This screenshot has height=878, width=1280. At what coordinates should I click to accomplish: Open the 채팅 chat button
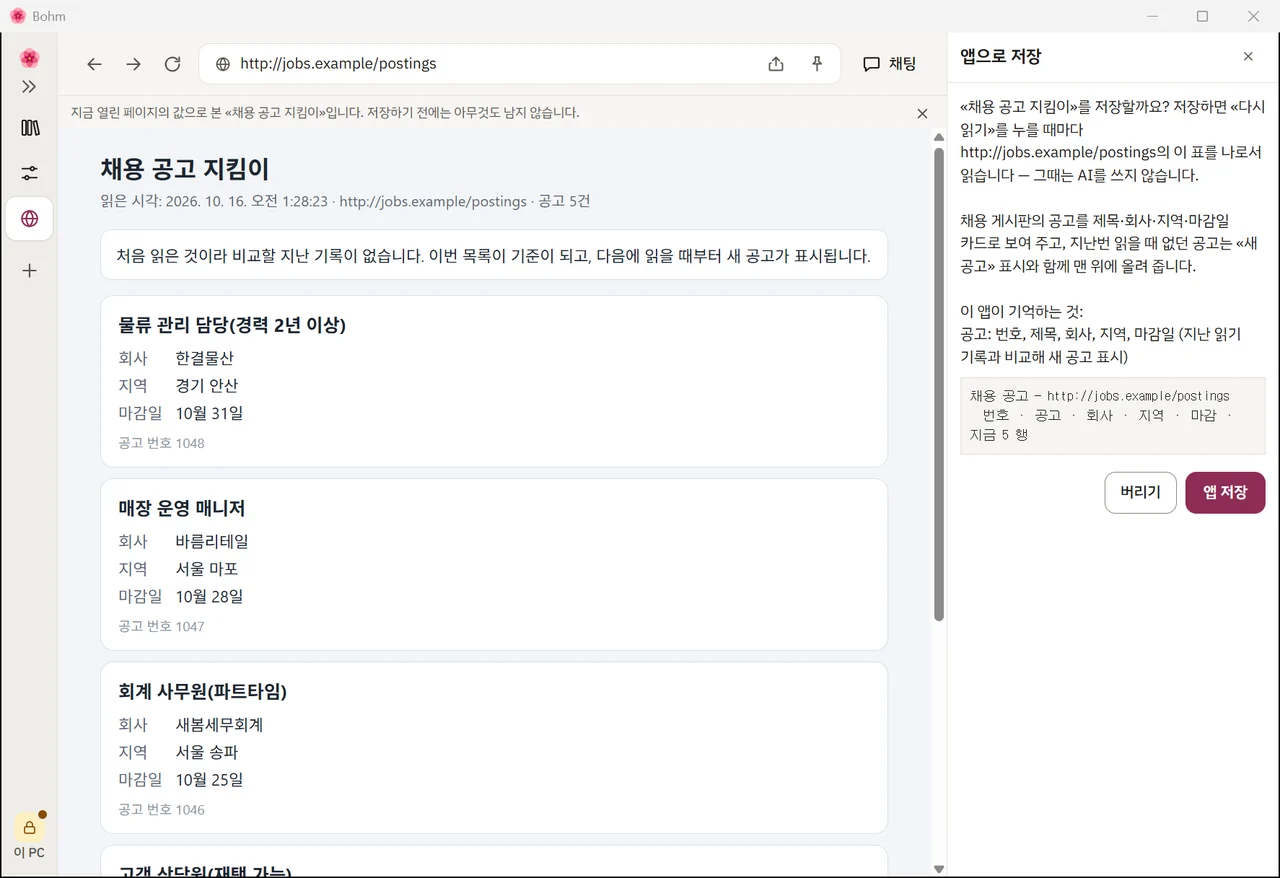(x=890, y=64)
